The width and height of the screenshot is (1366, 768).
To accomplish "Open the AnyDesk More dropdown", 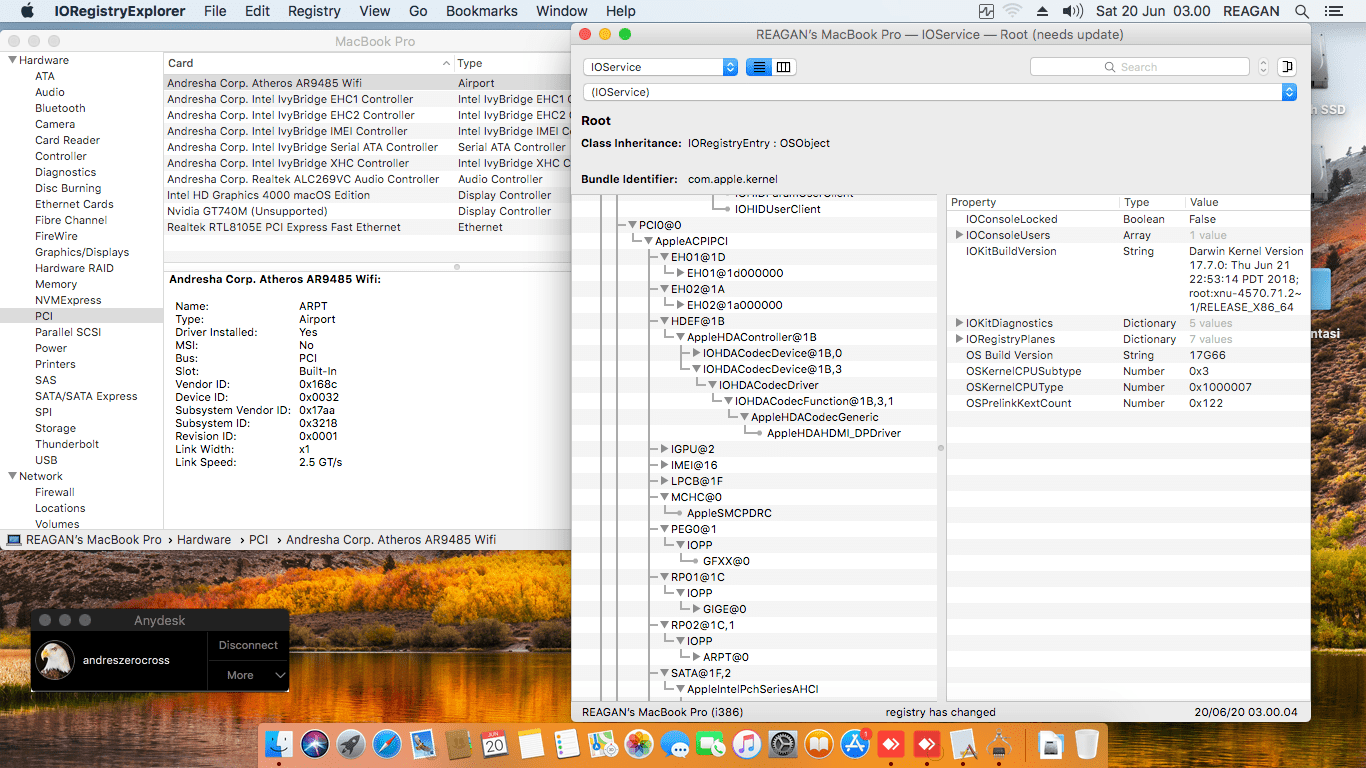I will point(248,675).
